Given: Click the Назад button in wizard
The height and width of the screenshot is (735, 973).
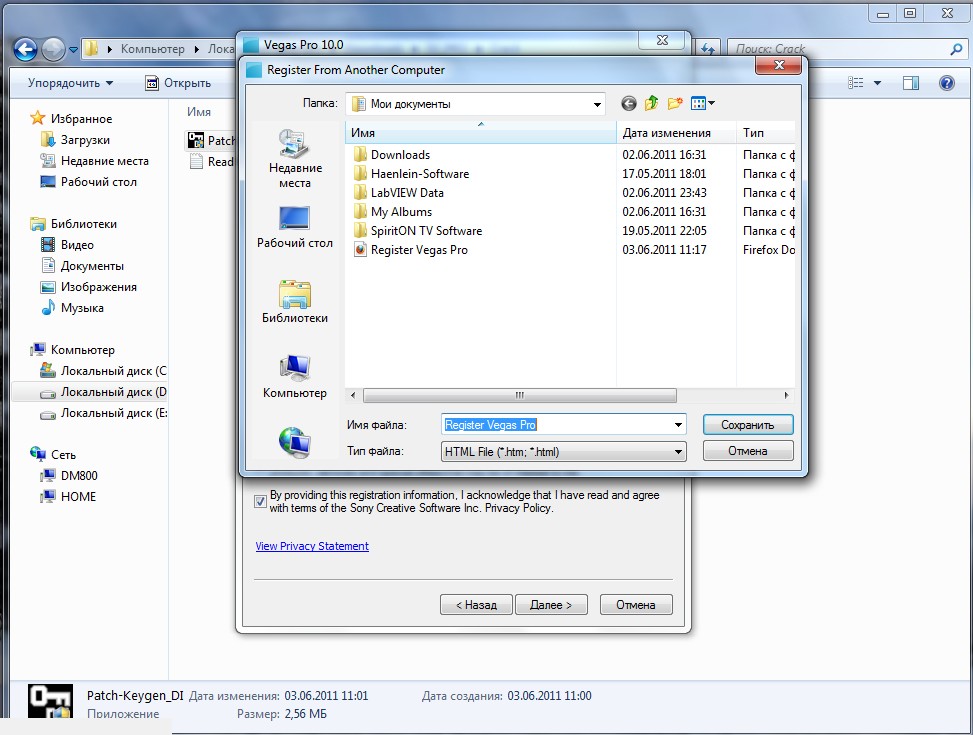Looking at the screenshot, I should point(476,605).
